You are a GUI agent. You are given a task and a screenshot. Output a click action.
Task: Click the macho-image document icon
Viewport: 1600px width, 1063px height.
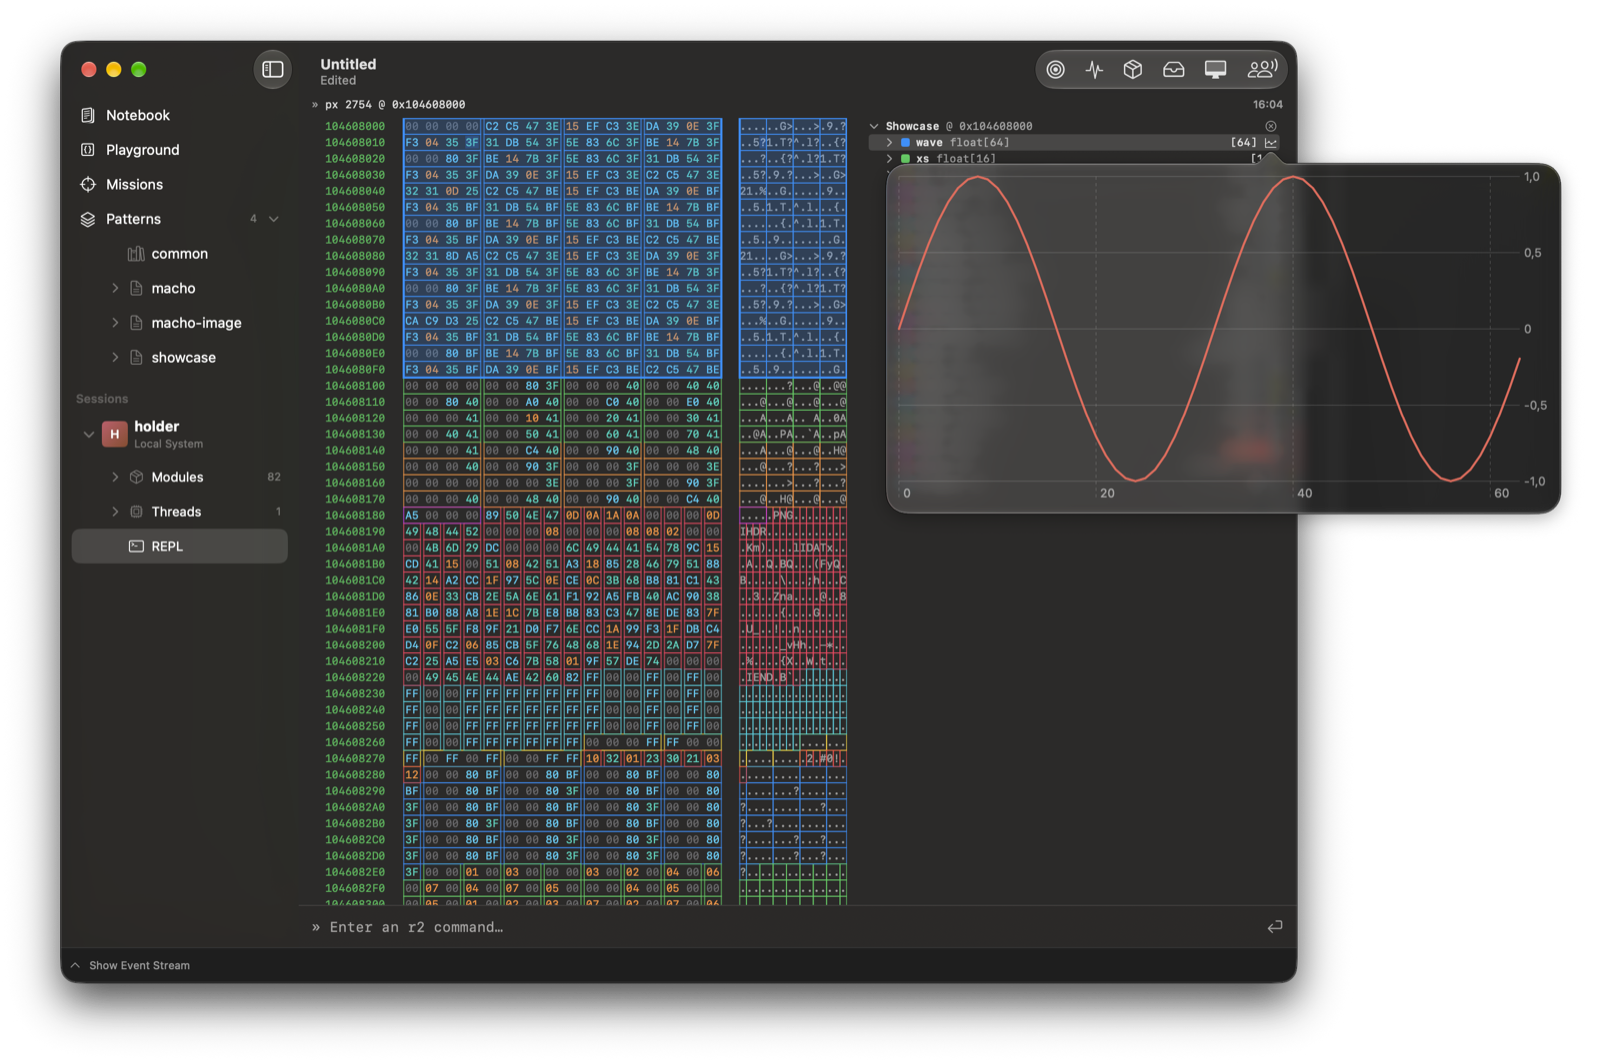click(137, 323)
